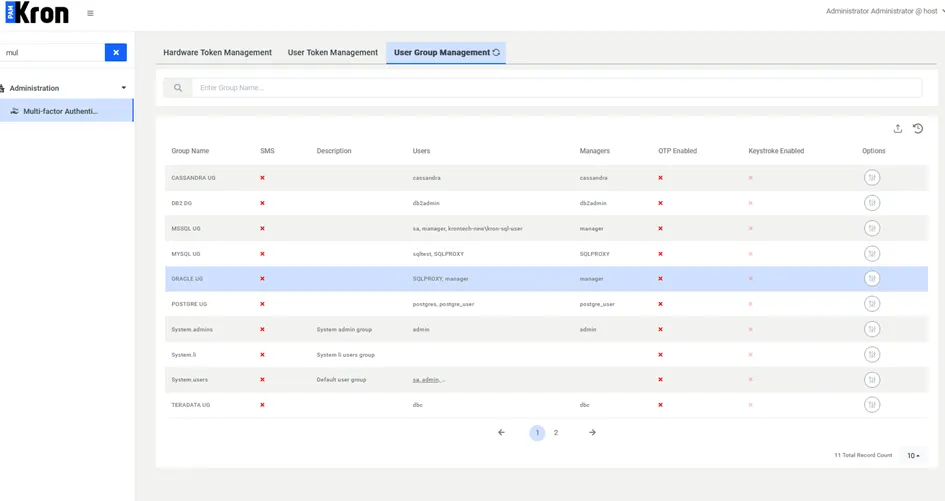This screenshot has width=945, height=501.
Task: Click the sidebar search field containing mul
Action: 52,52
